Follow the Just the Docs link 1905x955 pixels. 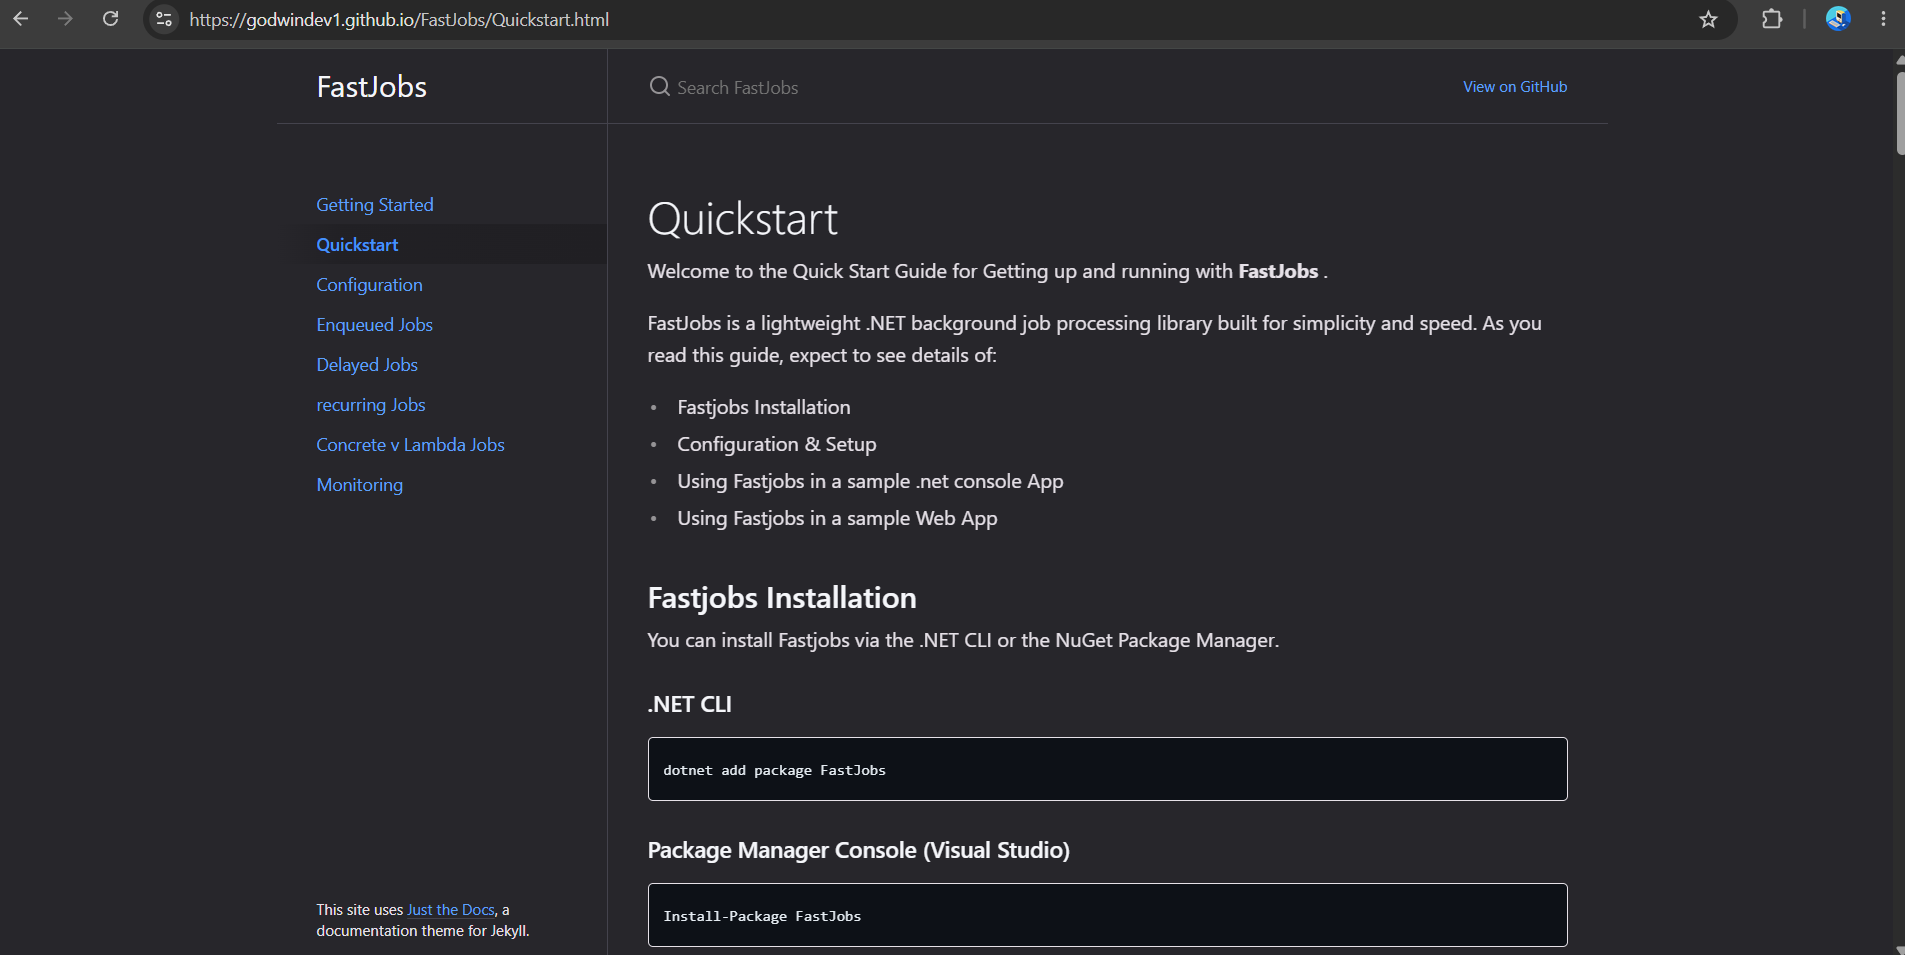pos(451,910)
